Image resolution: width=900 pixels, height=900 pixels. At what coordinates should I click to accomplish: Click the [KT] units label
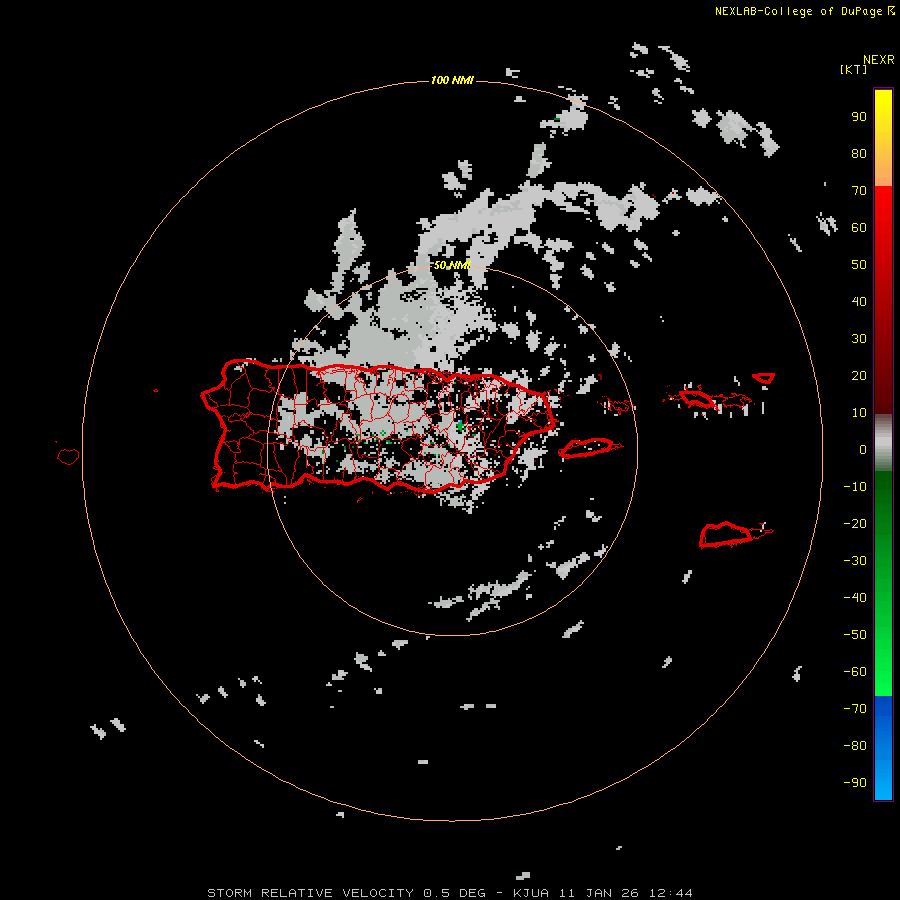click(853, 69)
